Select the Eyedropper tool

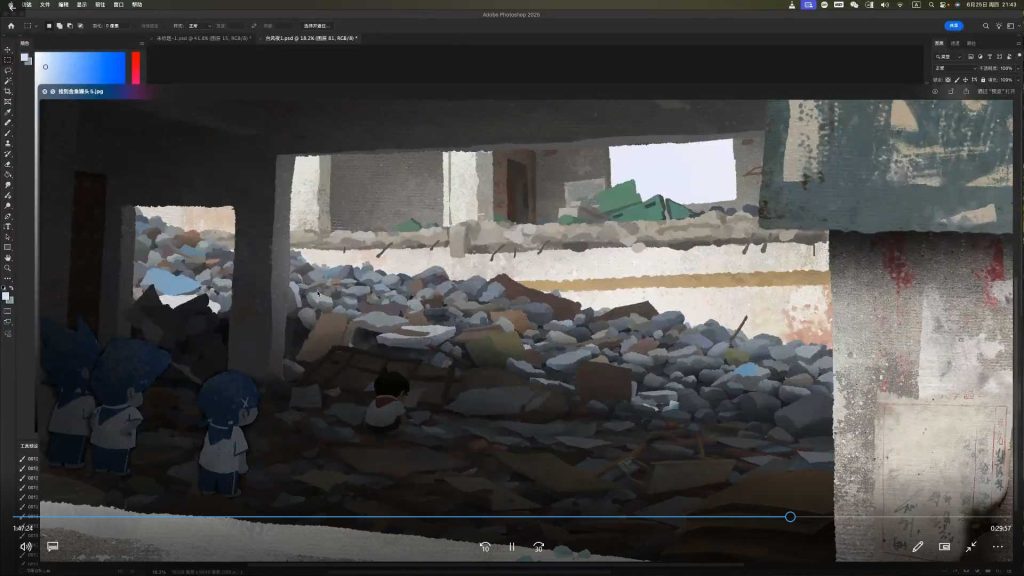[x=8, y=112]
